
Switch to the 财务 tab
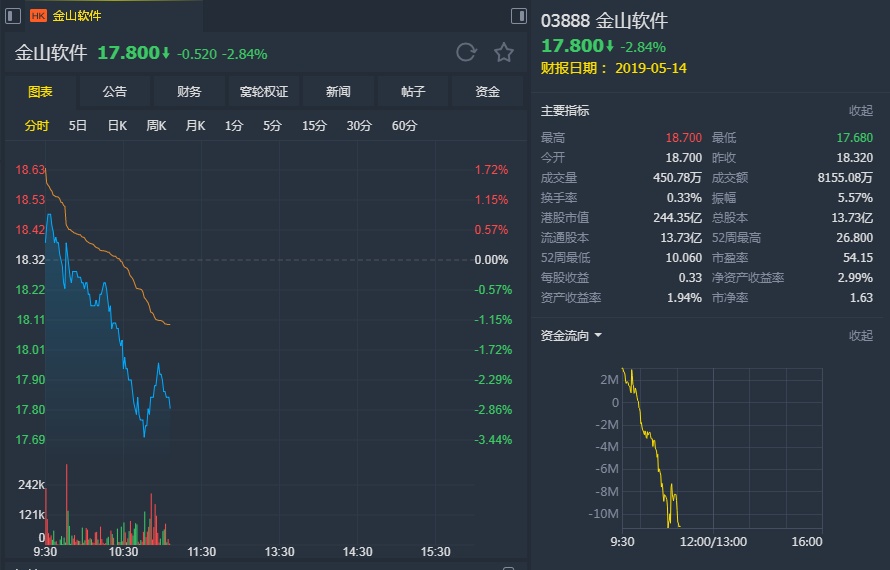click(189, 92)
